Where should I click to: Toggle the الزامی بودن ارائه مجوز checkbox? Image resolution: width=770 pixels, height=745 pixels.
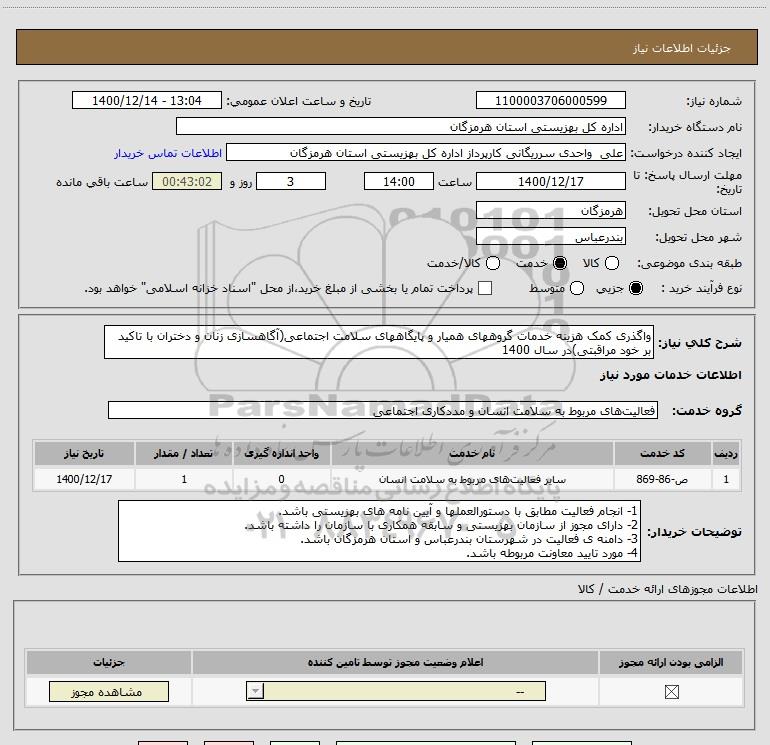click(x=671, y=692)
